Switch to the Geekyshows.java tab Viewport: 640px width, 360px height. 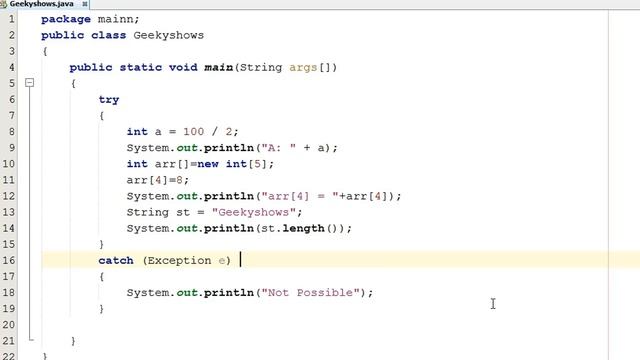[x=41, y=4]
